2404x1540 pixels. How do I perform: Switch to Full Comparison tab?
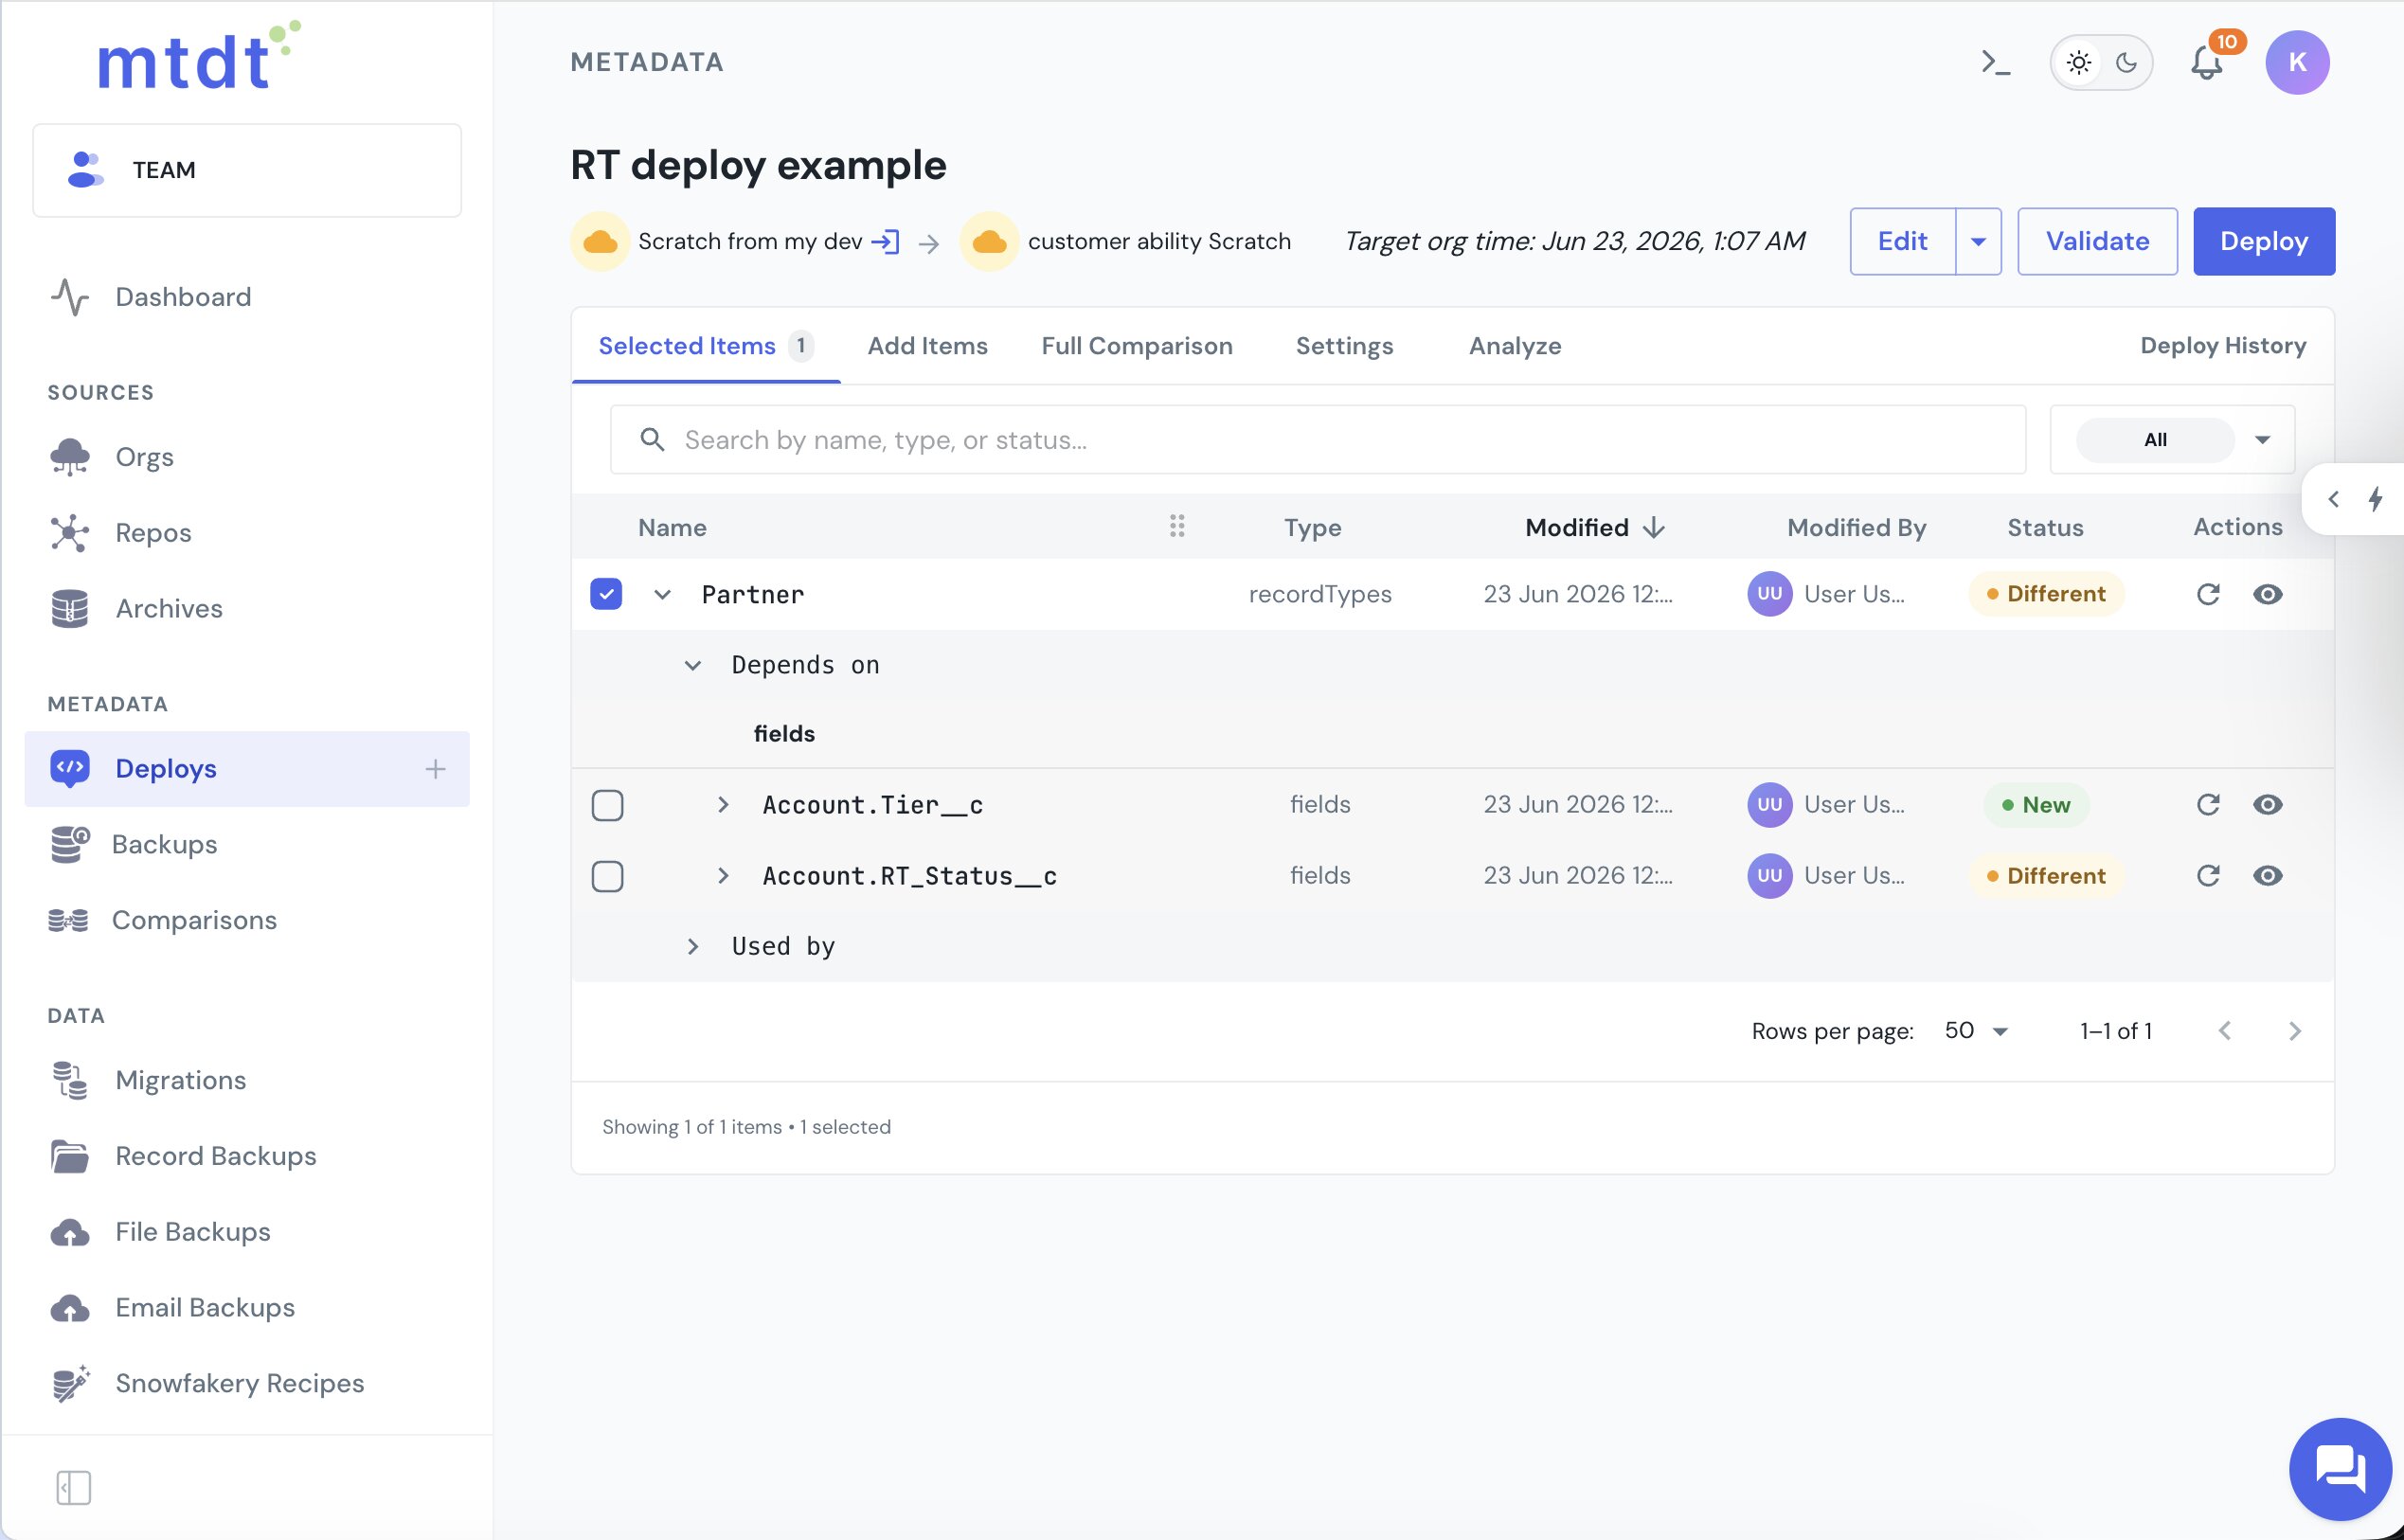(1137, 346)
